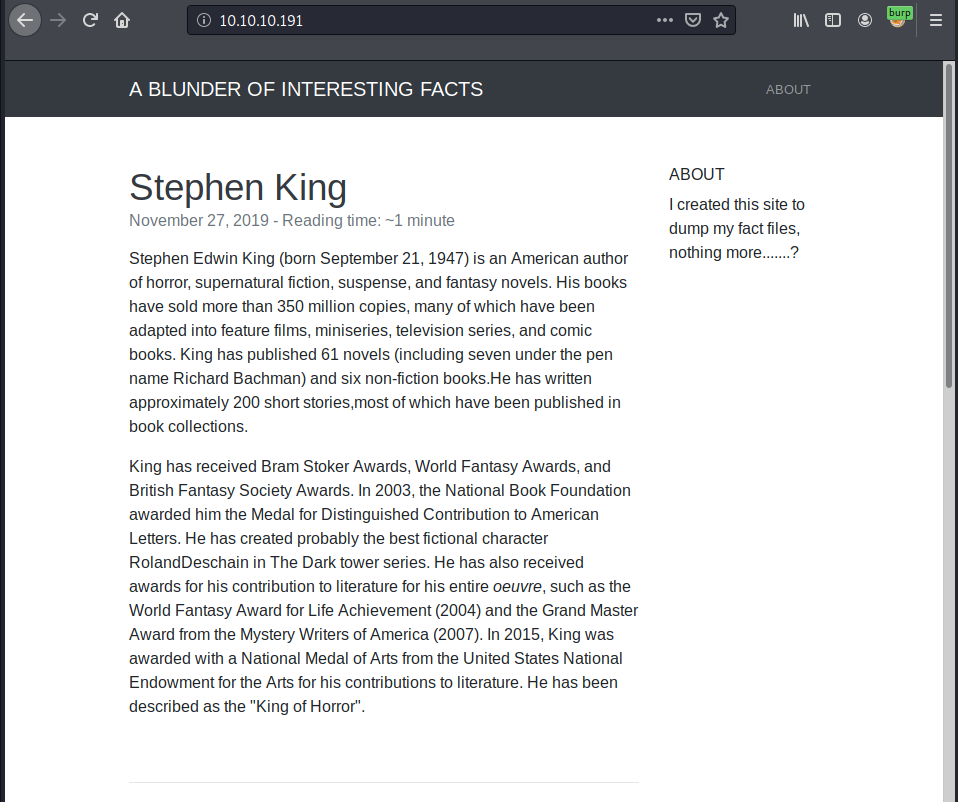Image resolution: width=958 pixels, height=802 pixels.
Task: Toggle the sidebar view icon
Action: point(833,20)
